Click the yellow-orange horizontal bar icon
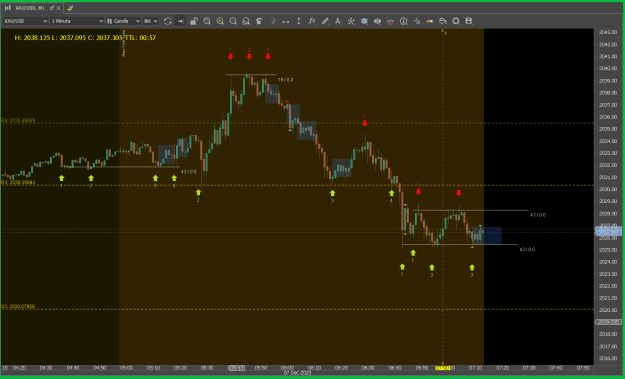This screenshot has height=379, width=625. click(x=430, y=21)
